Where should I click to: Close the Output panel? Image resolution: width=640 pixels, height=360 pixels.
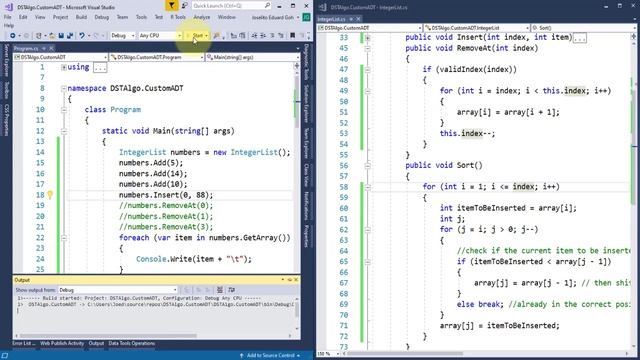click(x=296, y=280)
